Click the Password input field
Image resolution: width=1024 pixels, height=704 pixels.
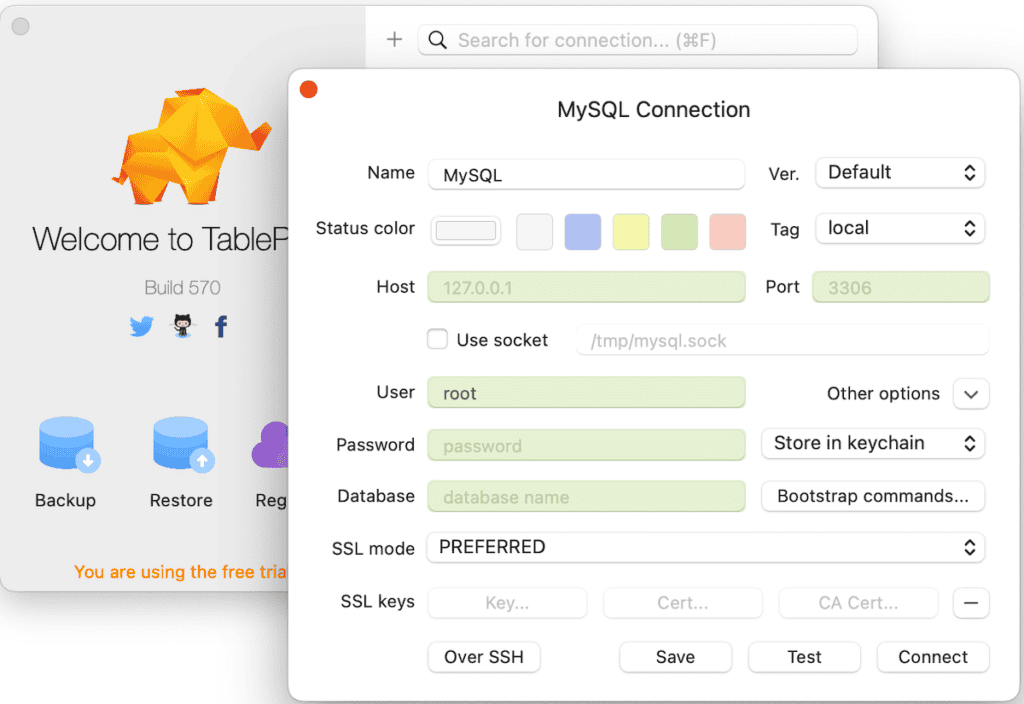pos(586,446)
